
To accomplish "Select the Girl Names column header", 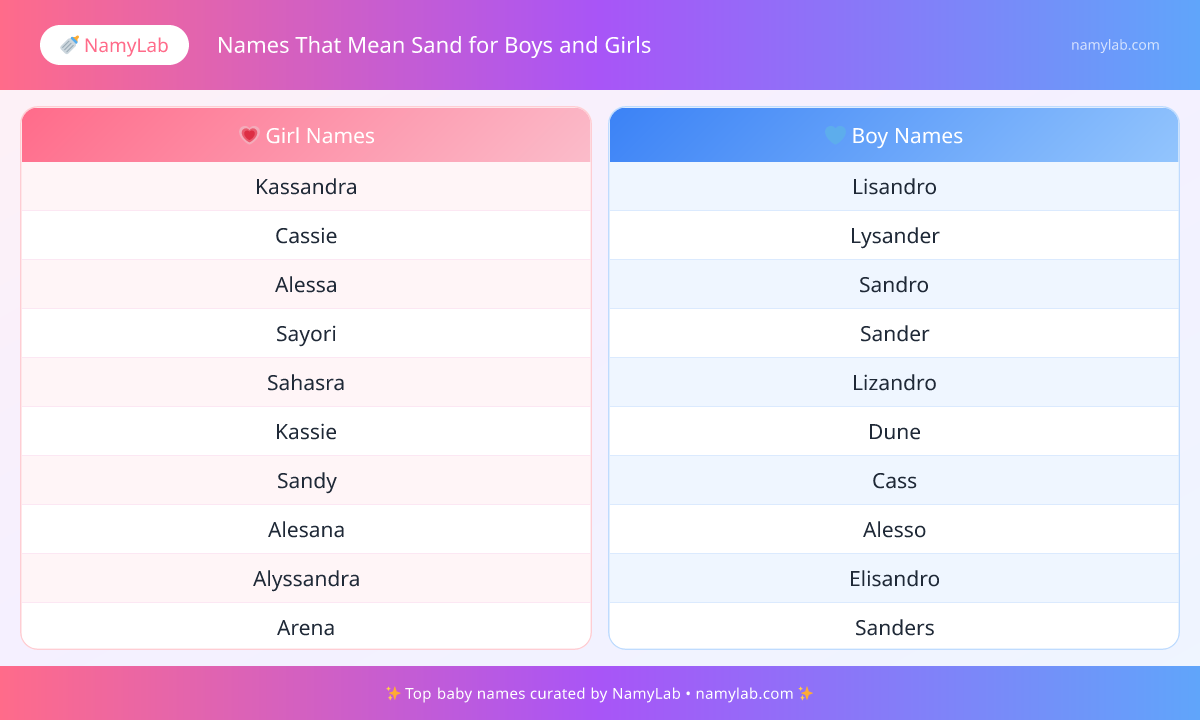I will click(x=306, y=135).
